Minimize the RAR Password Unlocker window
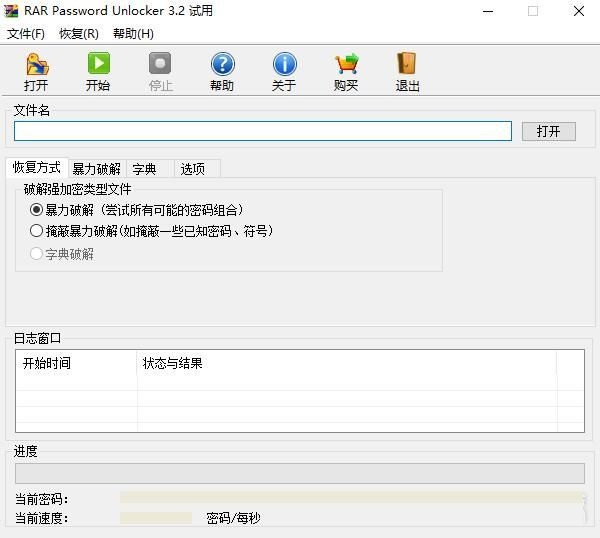Screen dimensions: 600x538 488,11
